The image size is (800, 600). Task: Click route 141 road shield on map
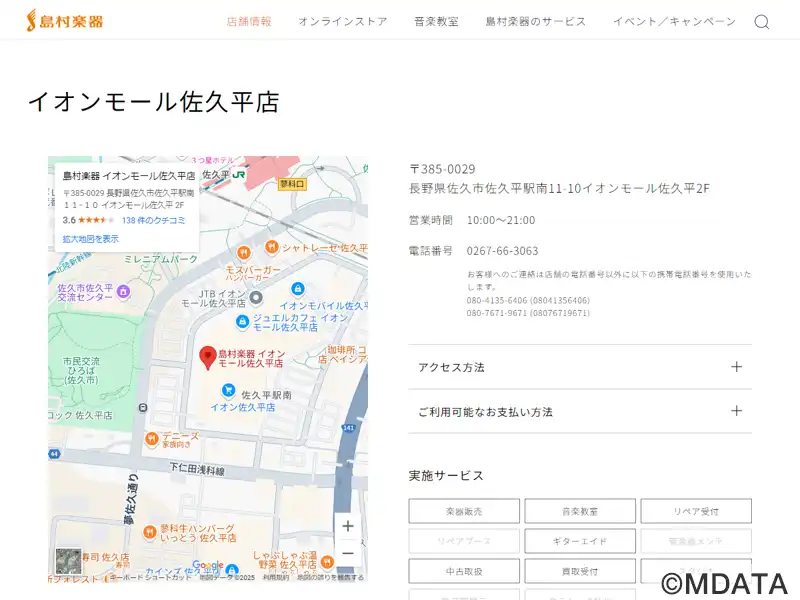pyautogui.click(x=348, y=428)
